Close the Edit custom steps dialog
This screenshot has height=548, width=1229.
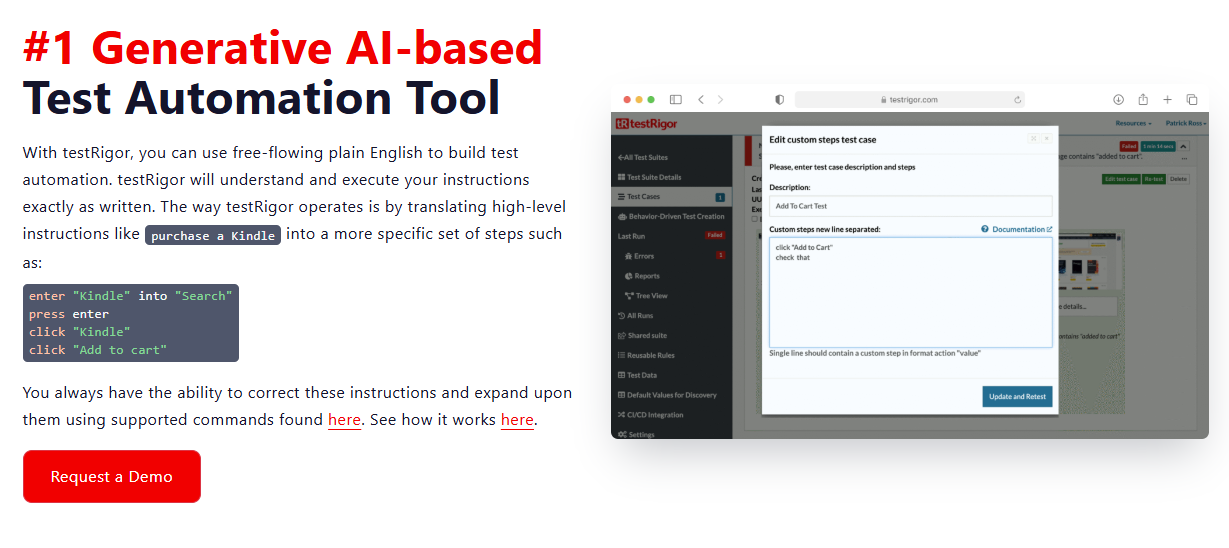tap(1046, 139)
